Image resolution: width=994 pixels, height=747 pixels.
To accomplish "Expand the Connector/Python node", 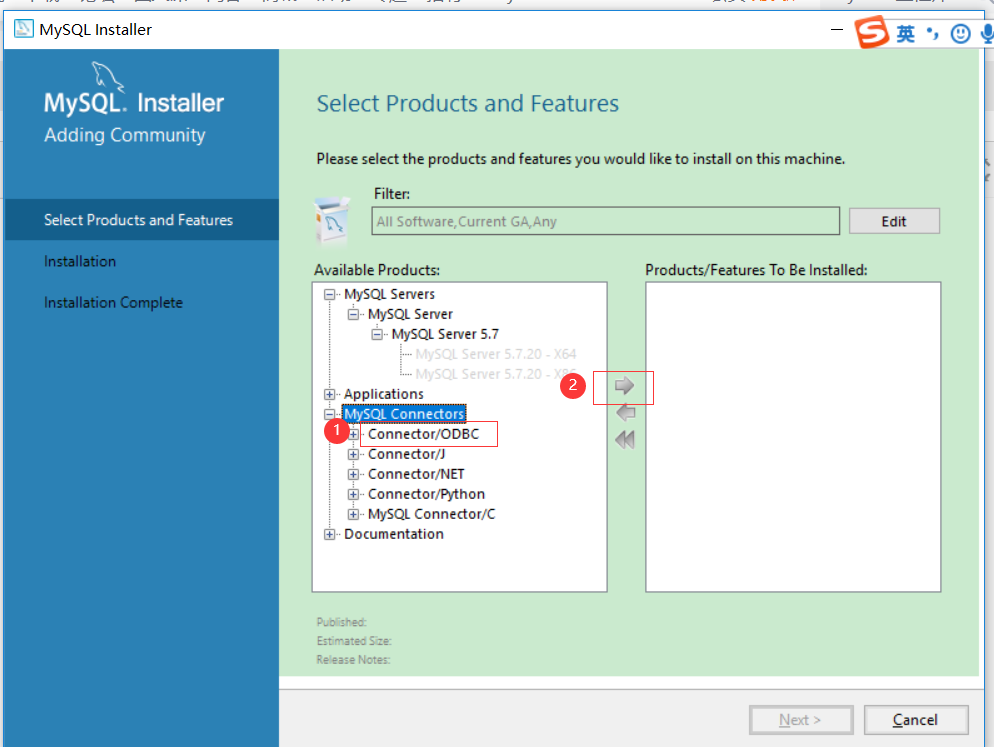I will pos(353,495).
